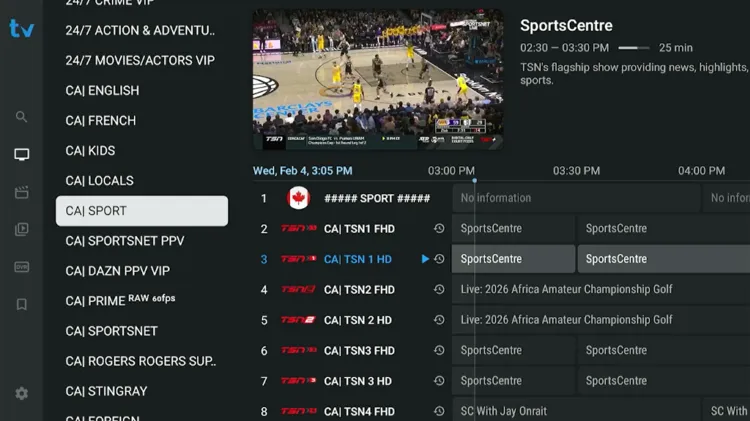
Task: Open the search icon in sidebar
Action: (x=21, y=117)
